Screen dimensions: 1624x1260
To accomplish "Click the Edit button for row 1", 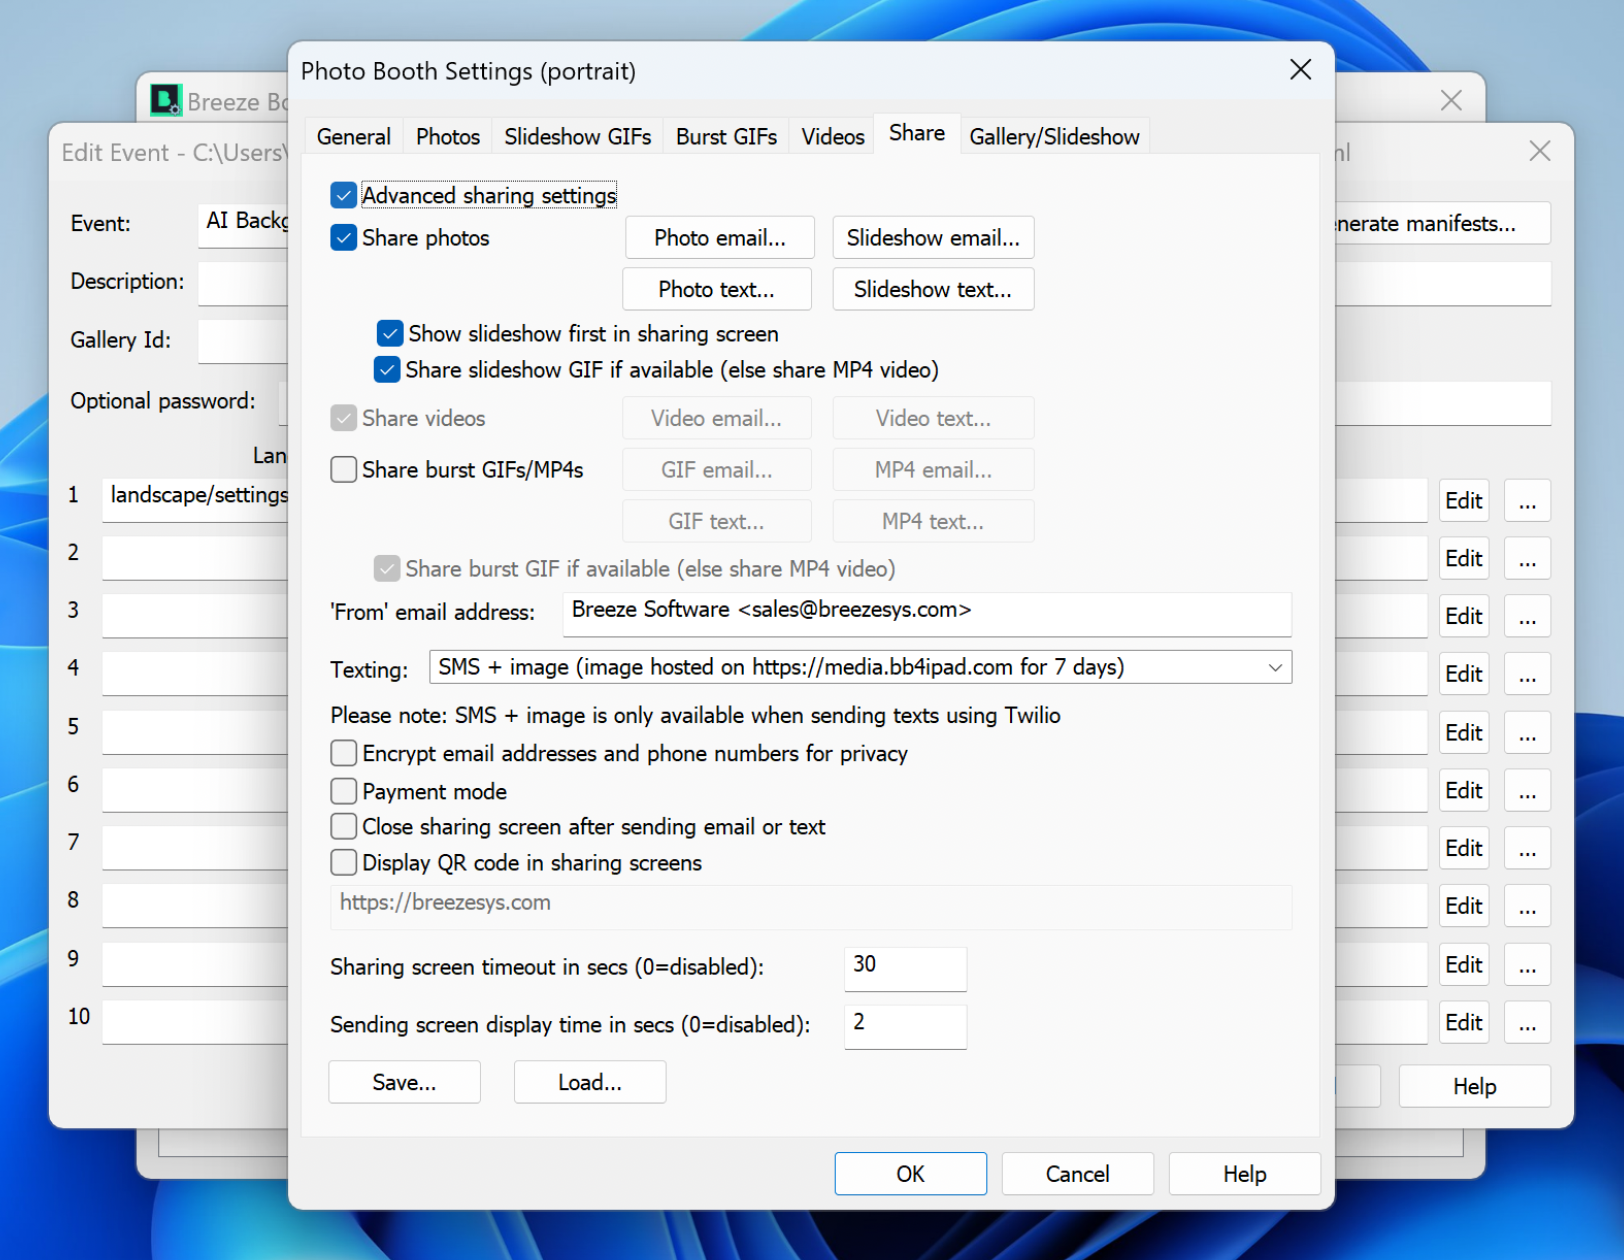I will (x=1463, y=501).
